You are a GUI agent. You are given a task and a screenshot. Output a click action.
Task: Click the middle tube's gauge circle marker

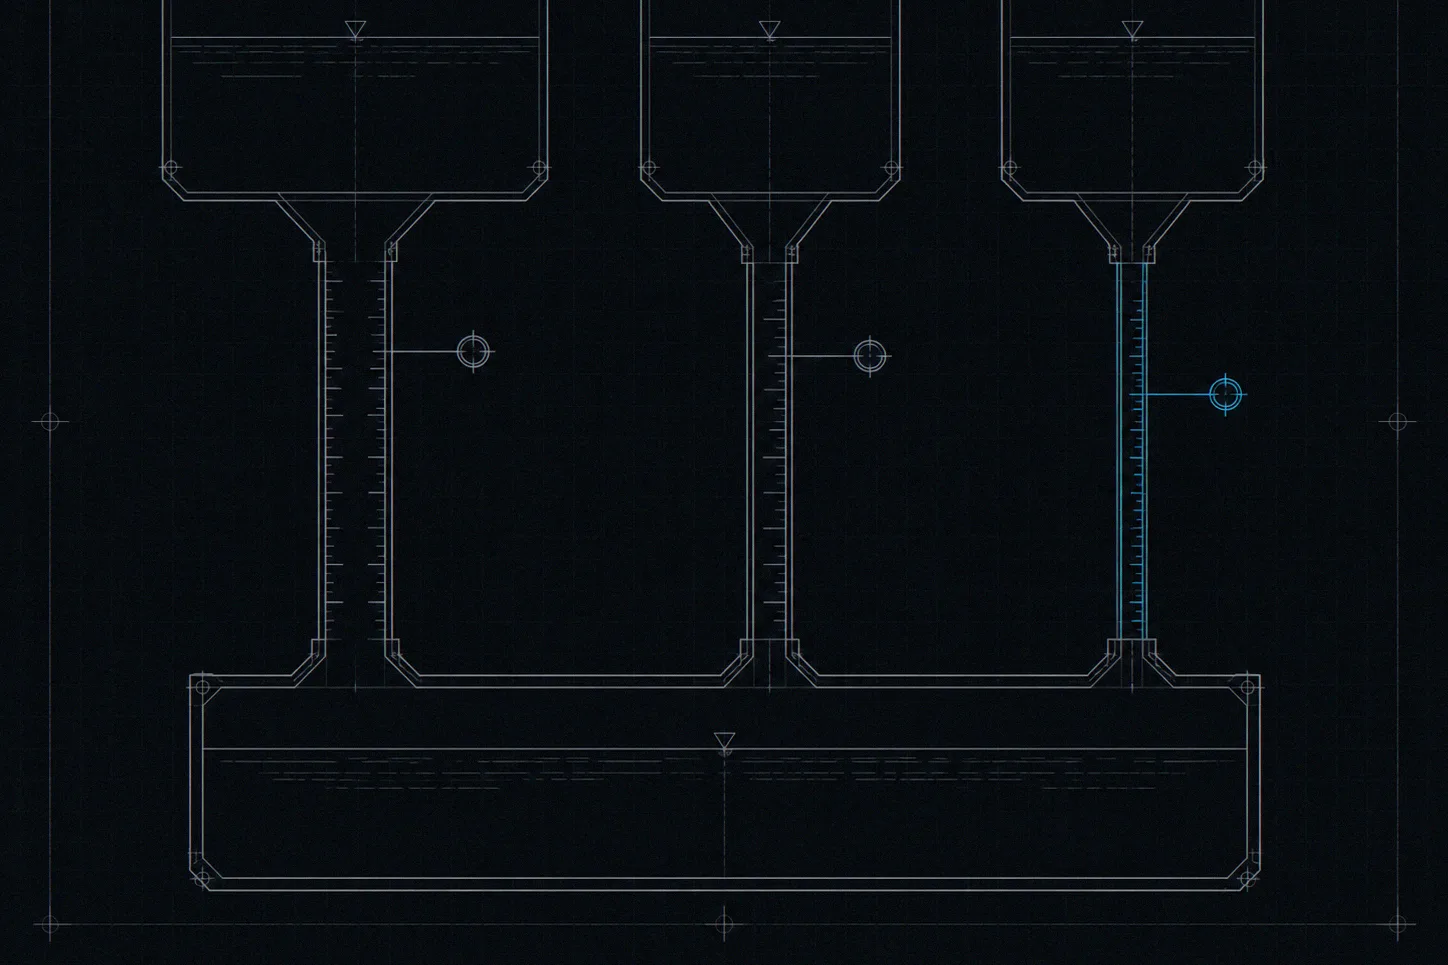point(870,356)
